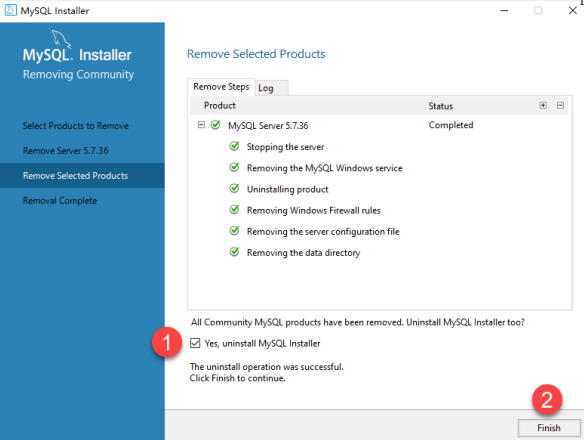Image resolution: width=584 pixels, height=440 pixels.
Task: Click checkmark icon for Removing Windows Firewall rules
Action: tap(234, 209)
